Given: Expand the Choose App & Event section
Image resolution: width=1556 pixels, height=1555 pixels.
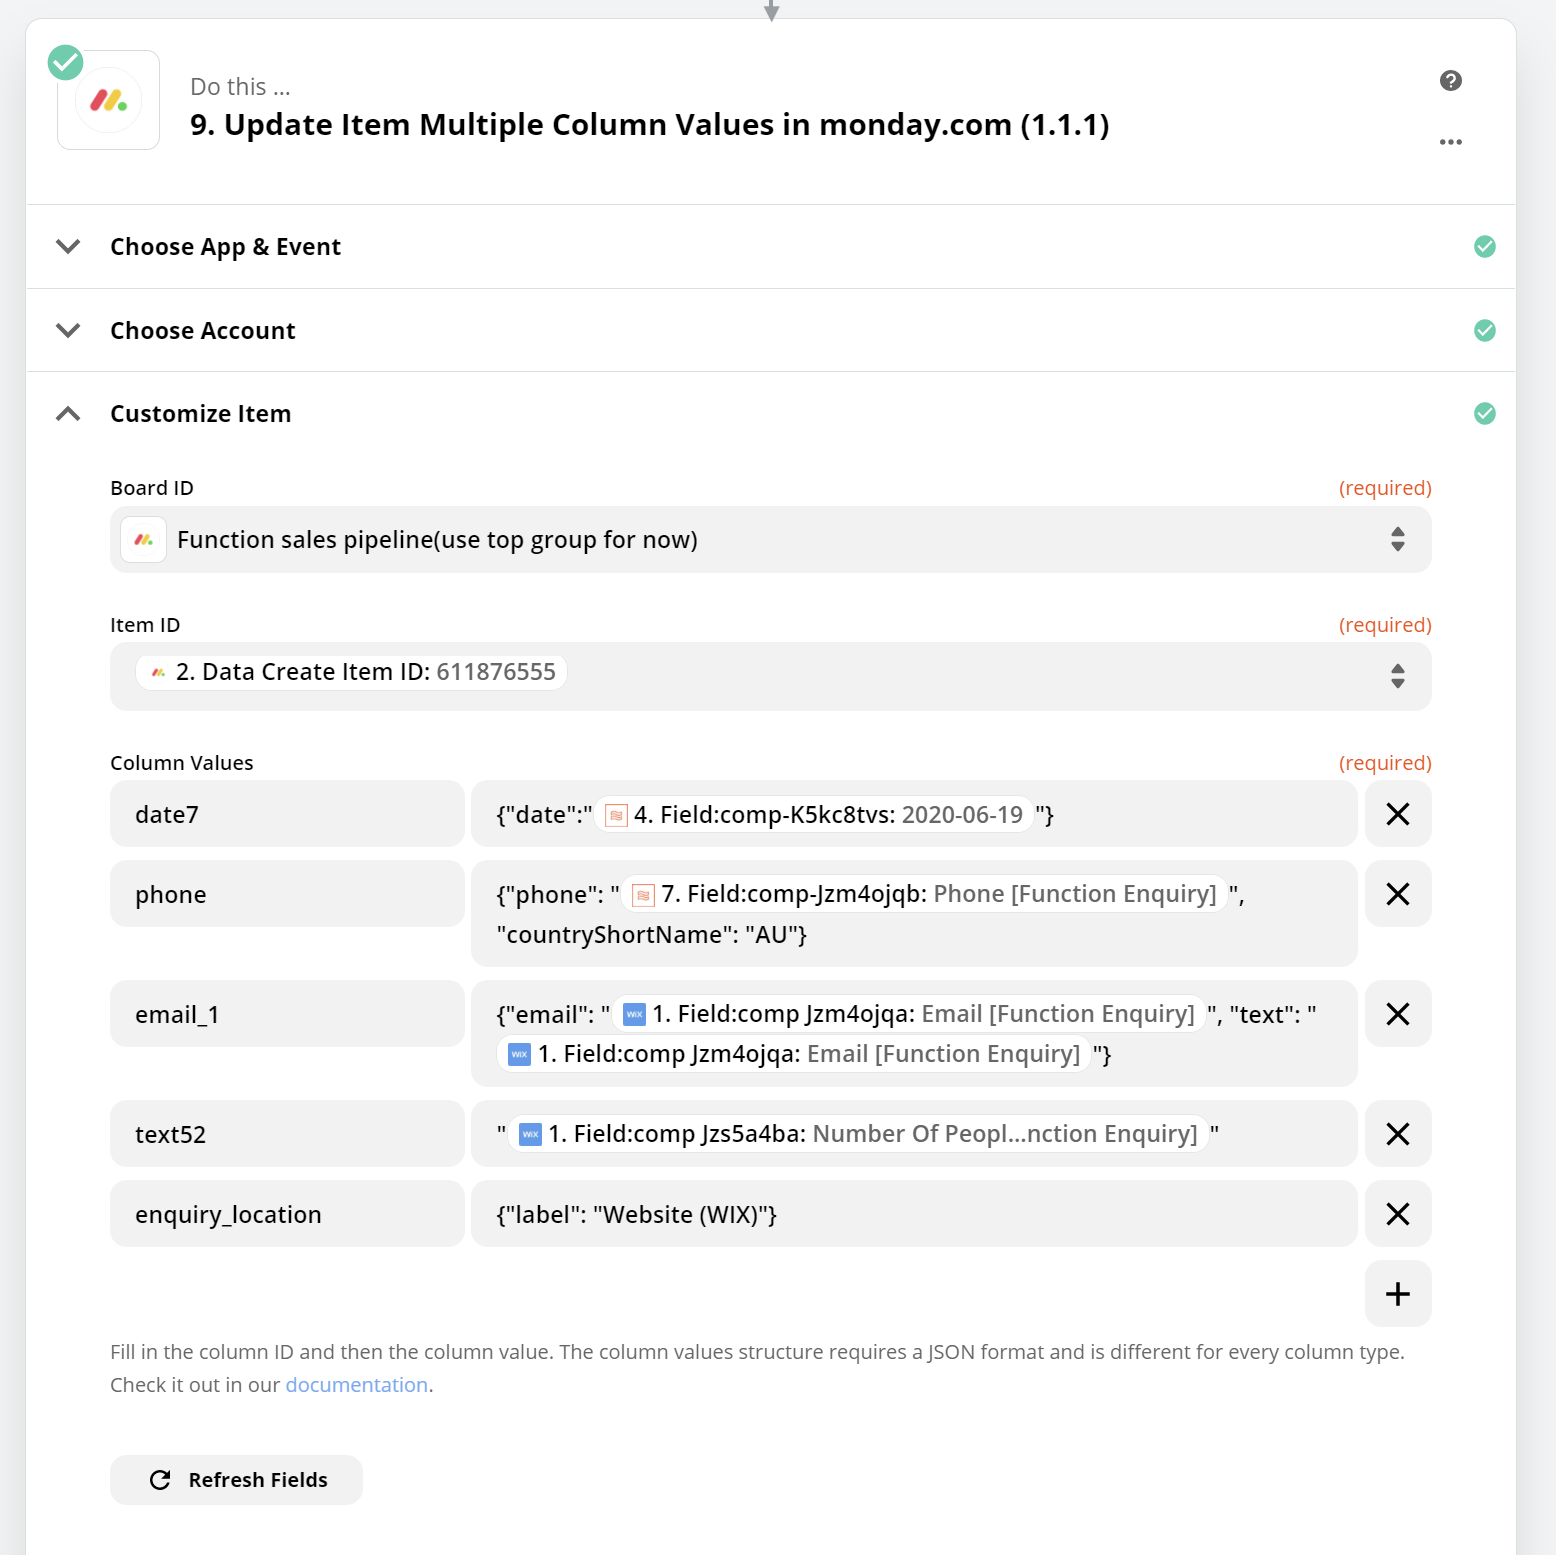Looking at the screenshot, I should [x=68, y=246].
